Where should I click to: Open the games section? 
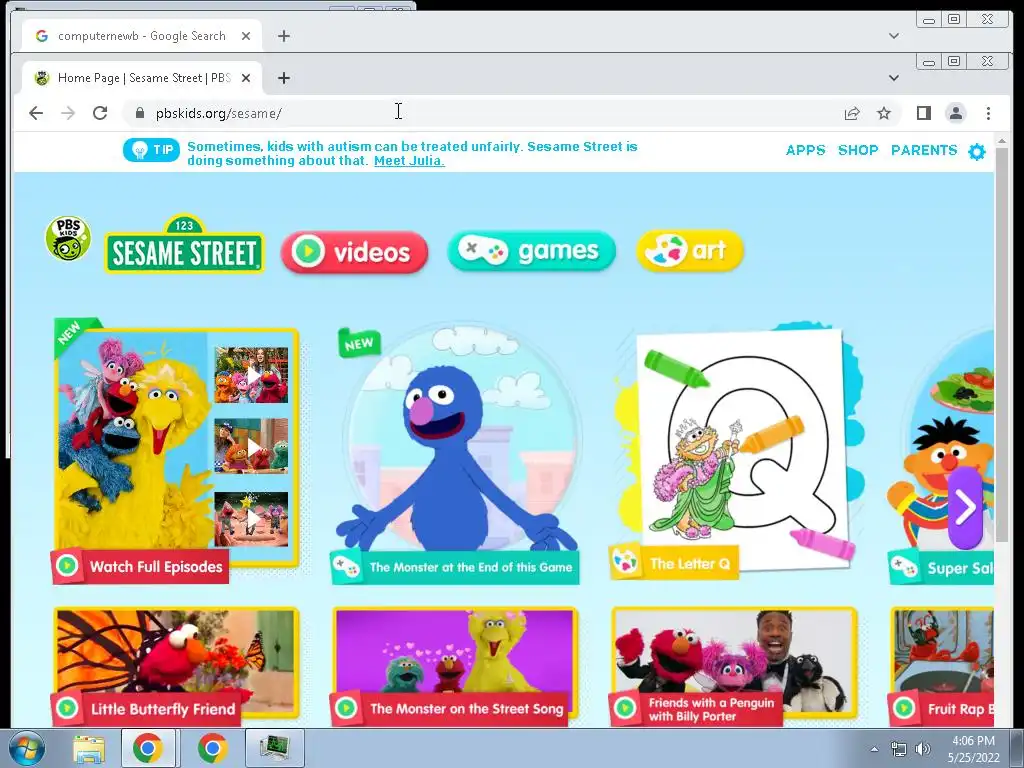tap(532, 251)
